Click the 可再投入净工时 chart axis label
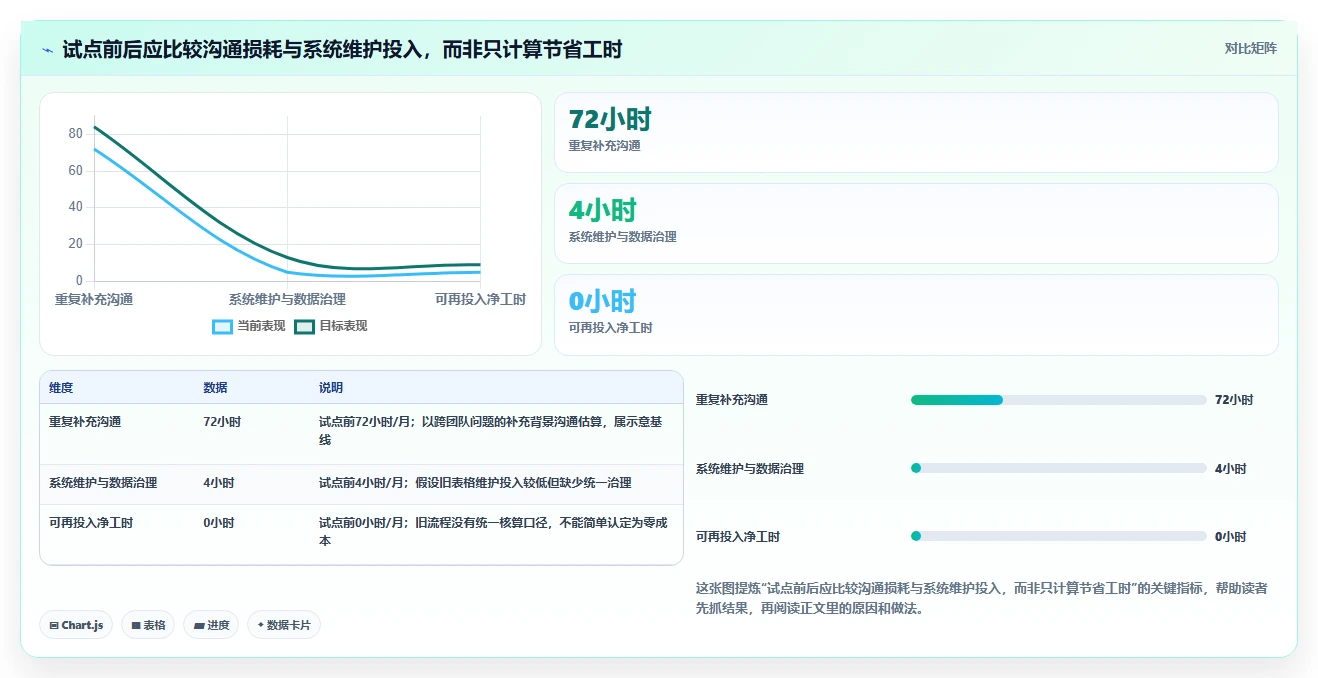 pyautogui.click(x=480, y=299)
